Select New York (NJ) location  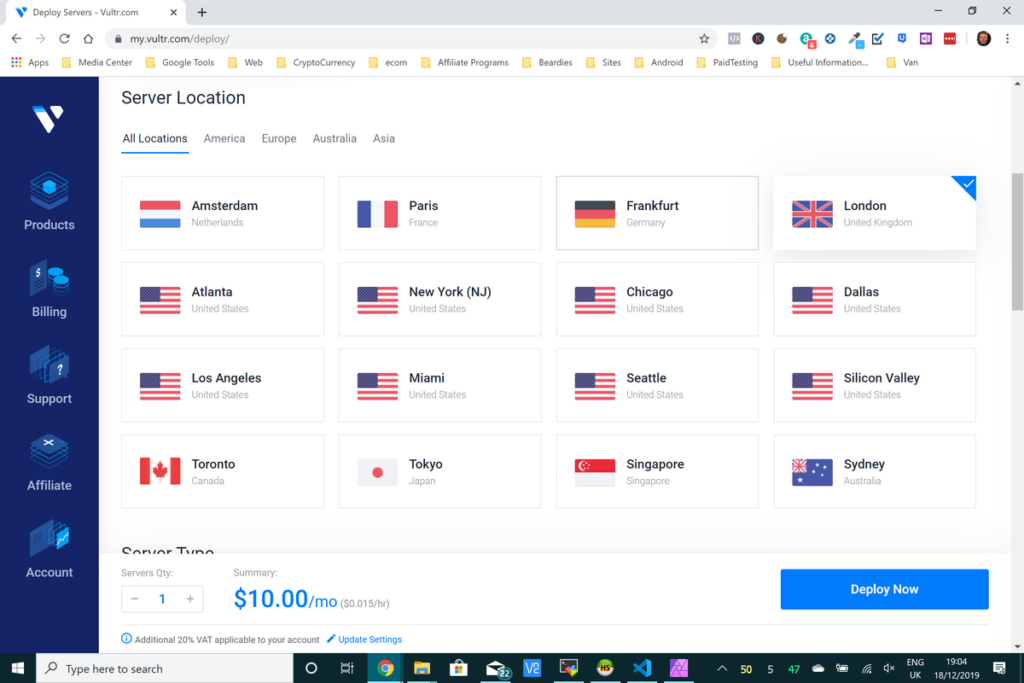tap(440, 299)
